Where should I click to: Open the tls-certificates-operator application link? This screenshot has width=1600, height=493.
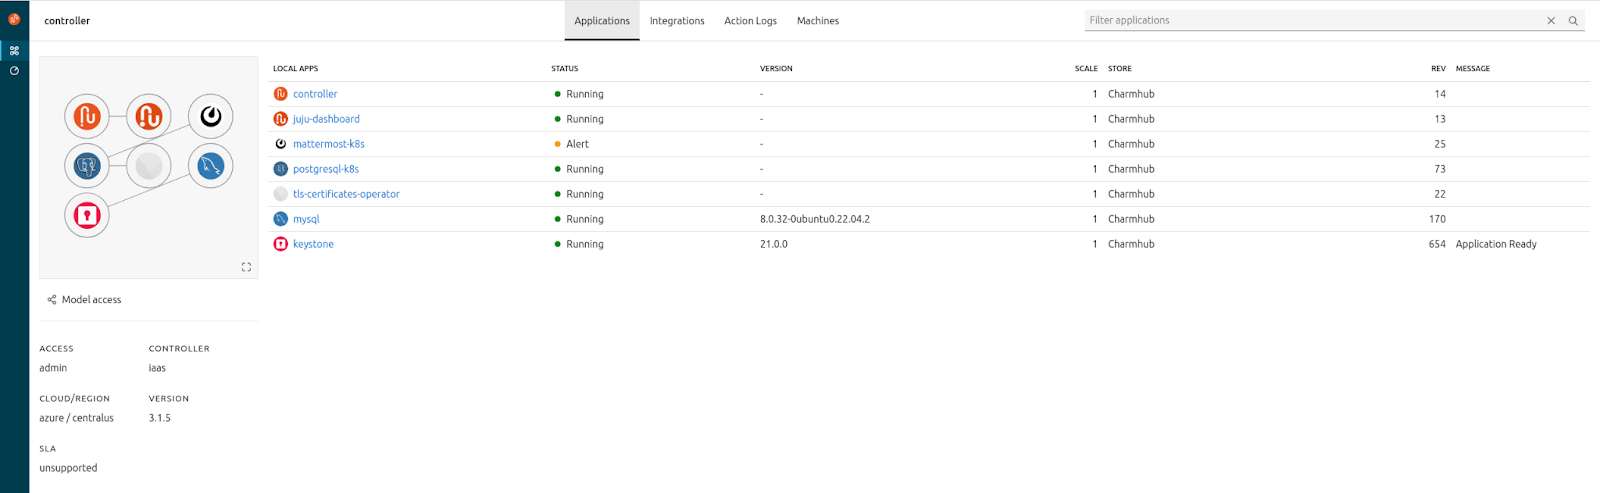coord(346,194)
